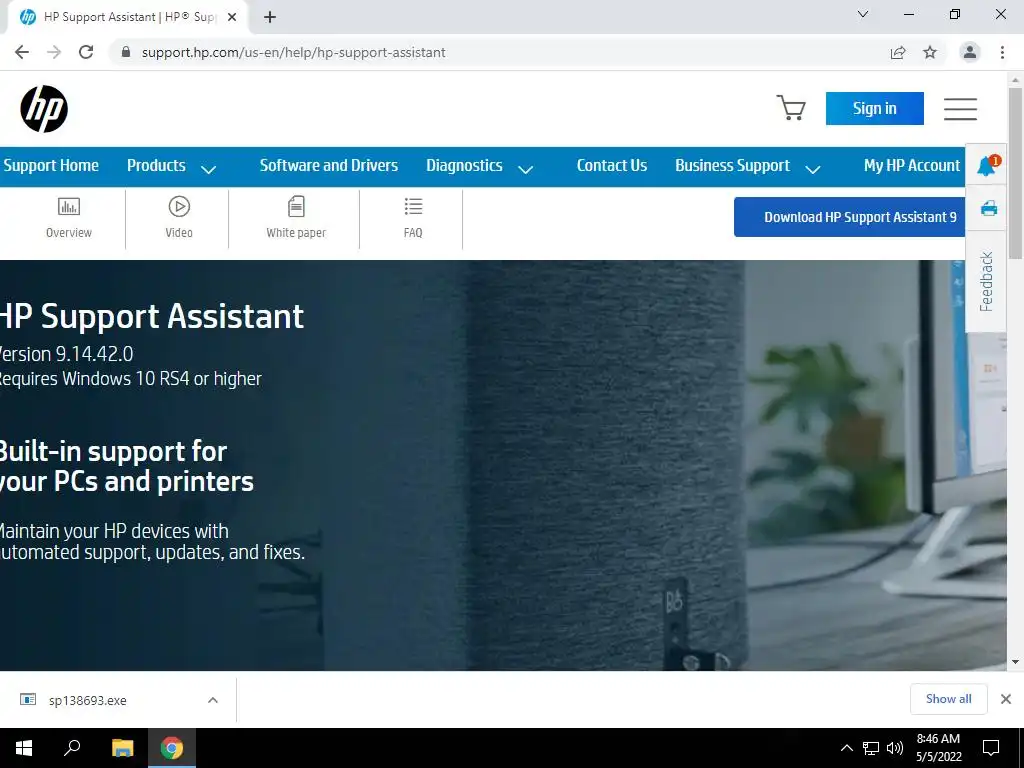1024x768 pixels.
Task: Open the Windows Start menu
Action: (24, 748)
